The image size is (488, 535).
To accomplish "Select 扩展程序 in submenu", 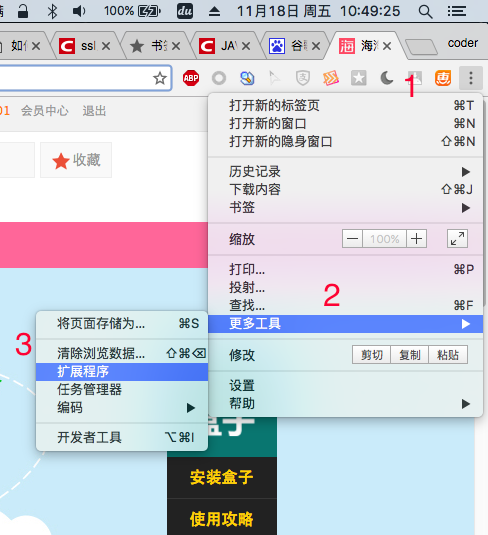I will click(122, 372).
